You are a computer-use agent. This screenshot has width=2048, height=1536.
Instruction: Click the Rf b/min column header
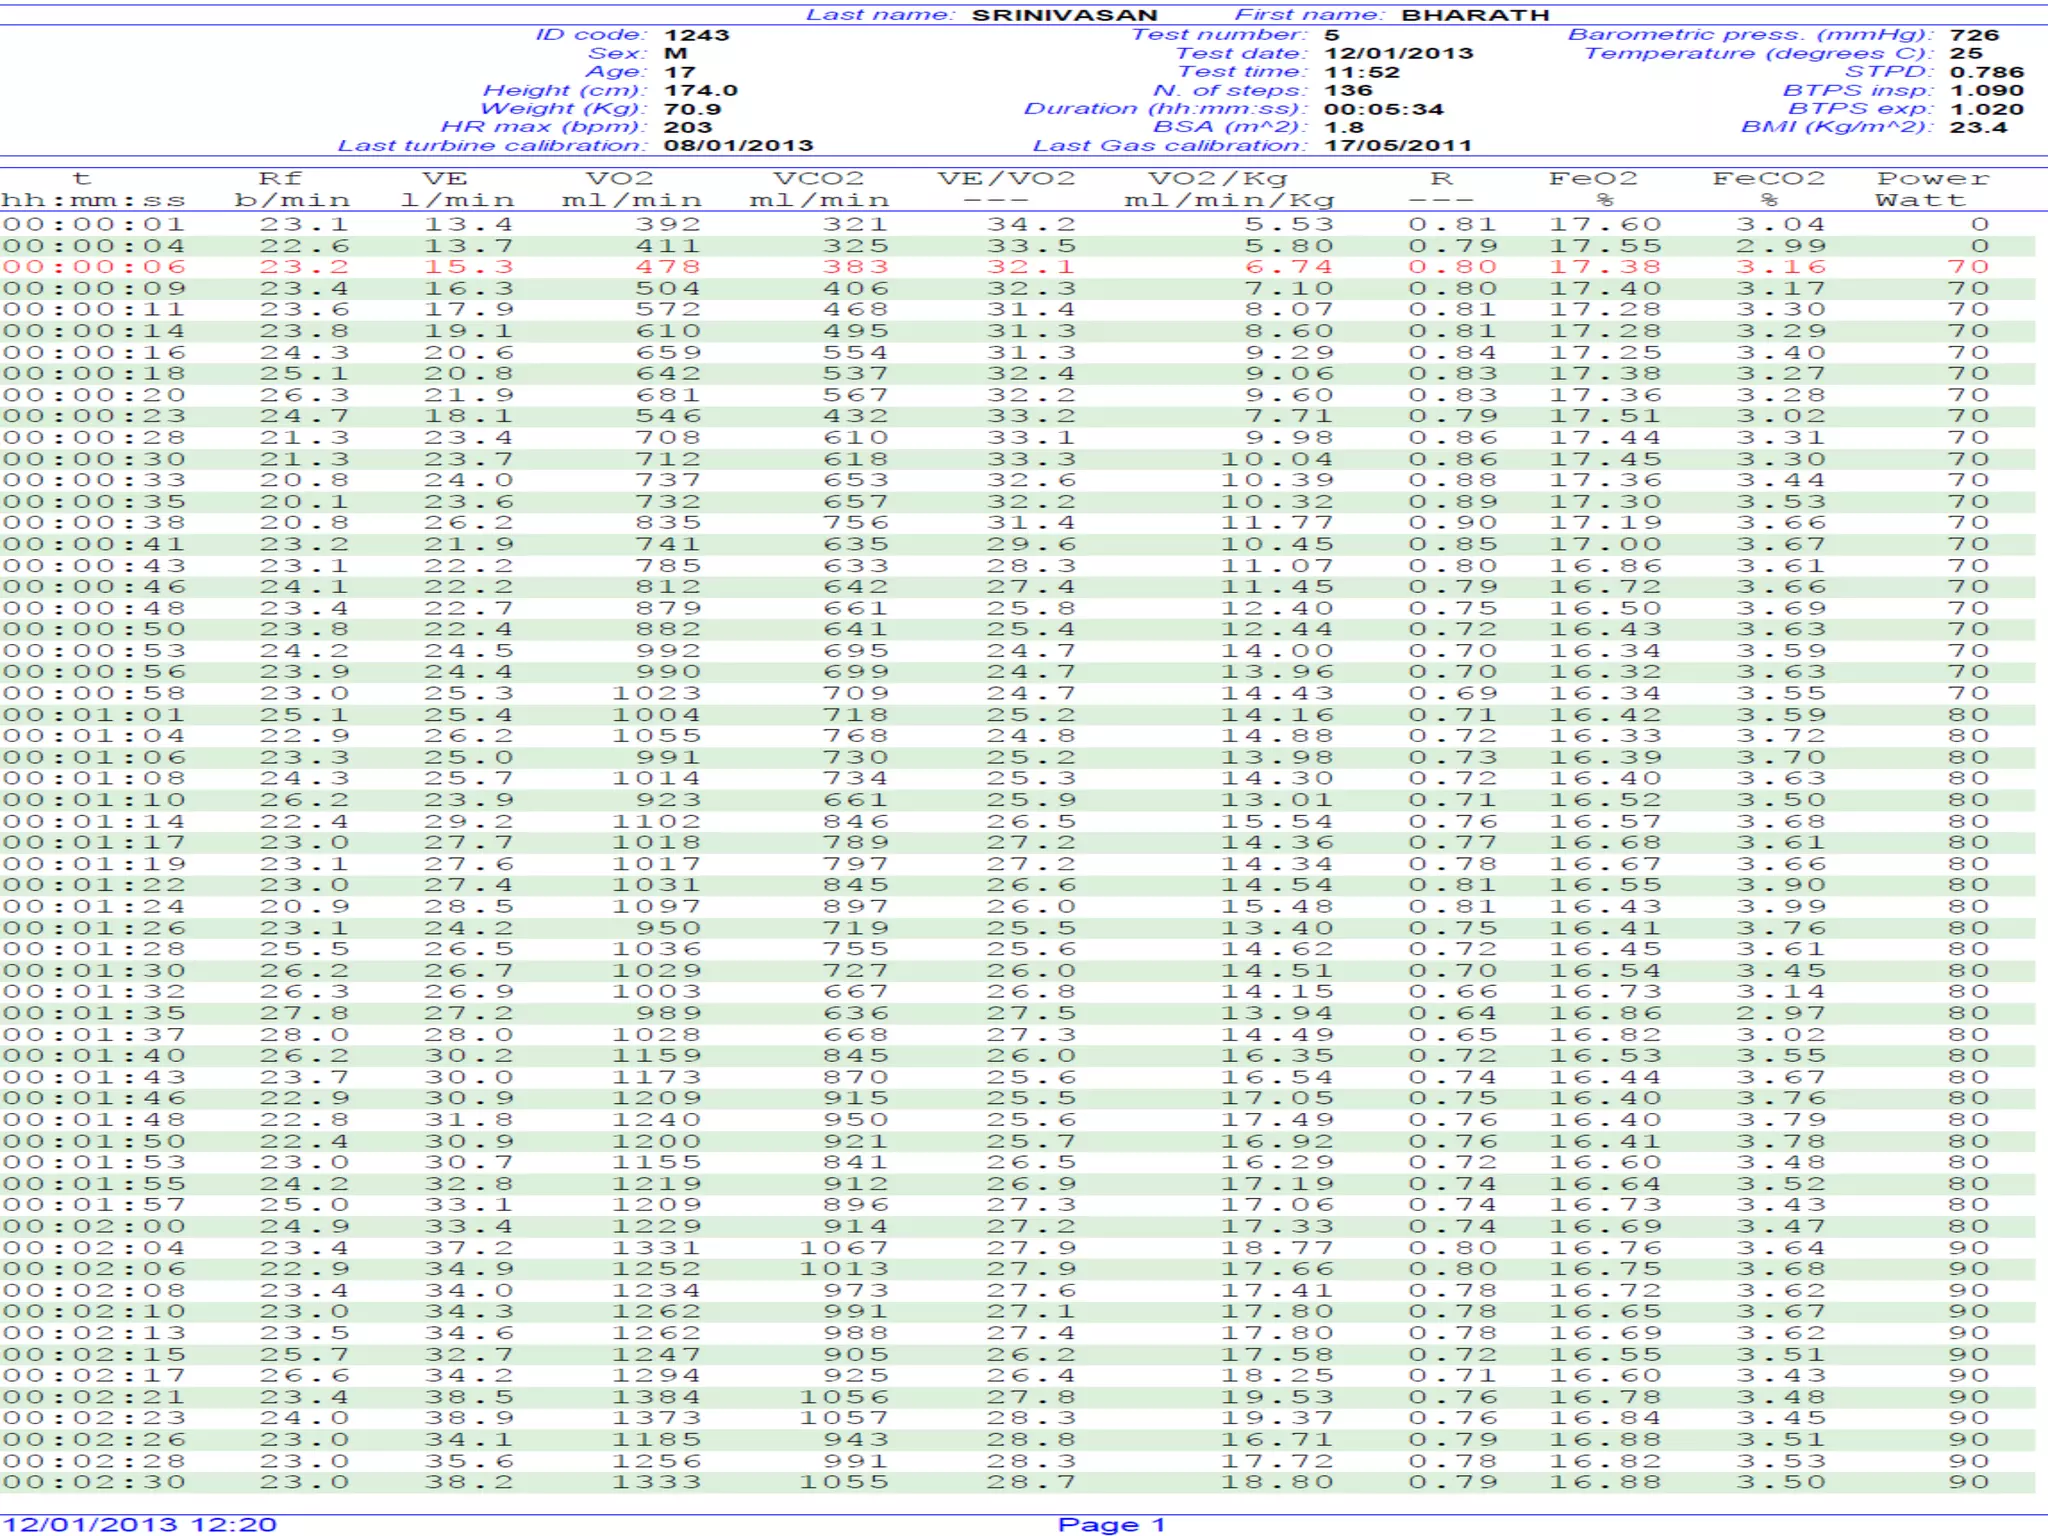point(292,189)
